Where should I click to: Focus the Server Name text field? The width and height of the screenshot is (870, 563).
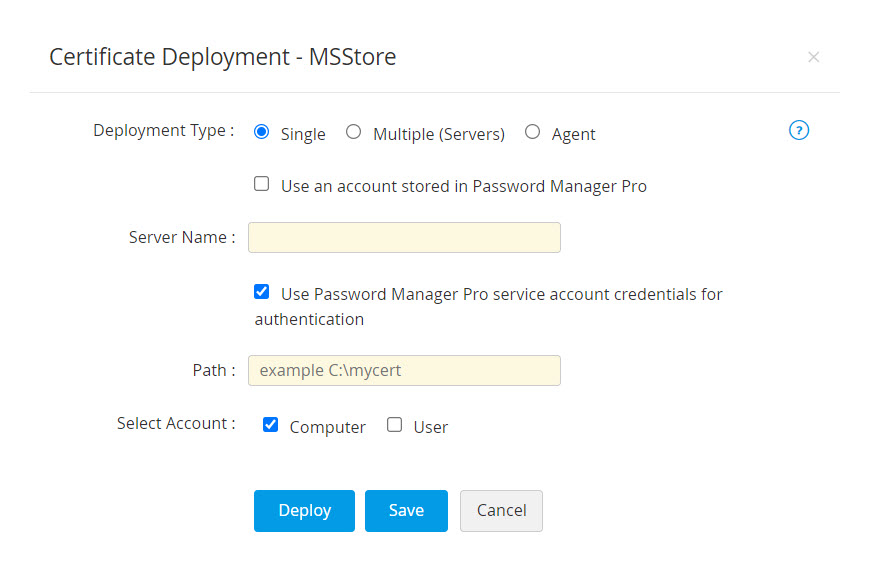tap(404, 238)
